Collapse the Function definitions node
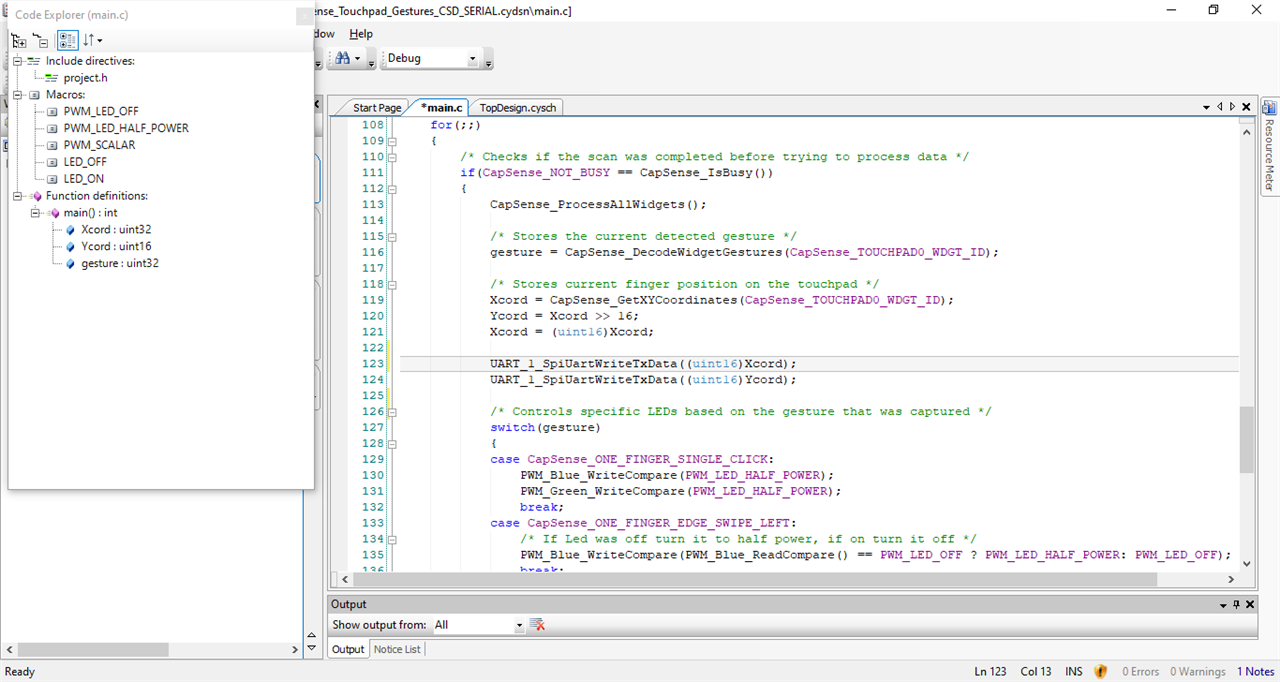Viewport: 1280px width, 682px height. [17, 196]
